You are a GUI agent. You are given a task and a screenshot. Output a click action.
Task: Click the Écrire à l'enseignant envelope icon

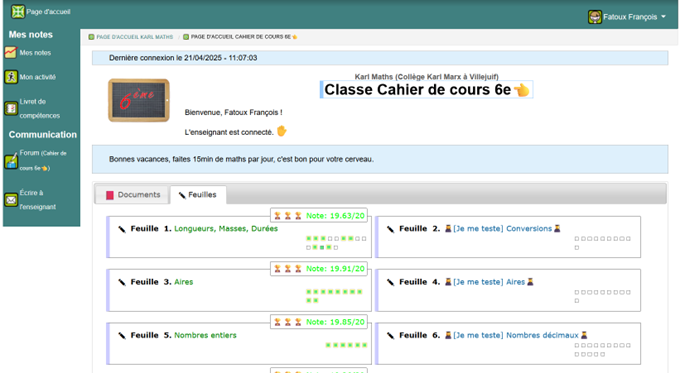pyautogui.click(x=11, y=200)
